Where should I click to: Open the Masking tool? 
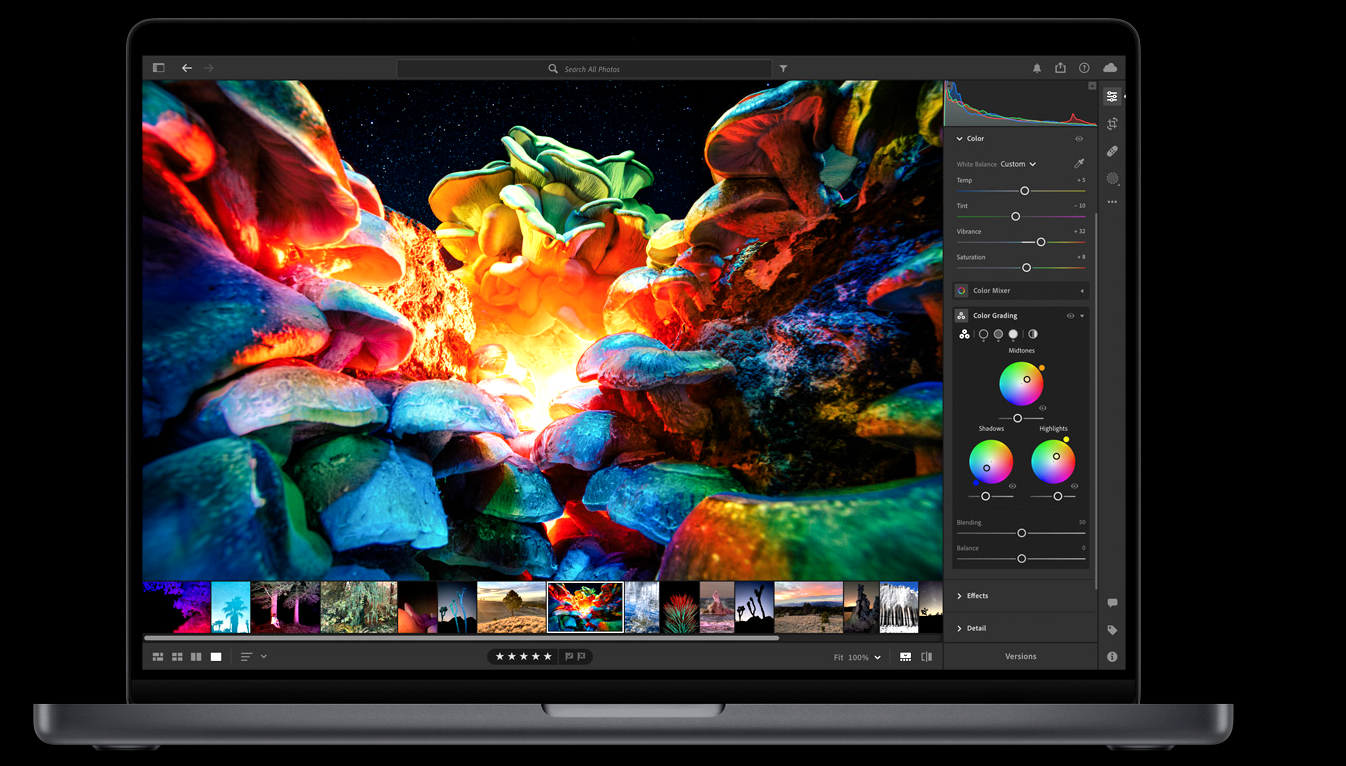1112,179
